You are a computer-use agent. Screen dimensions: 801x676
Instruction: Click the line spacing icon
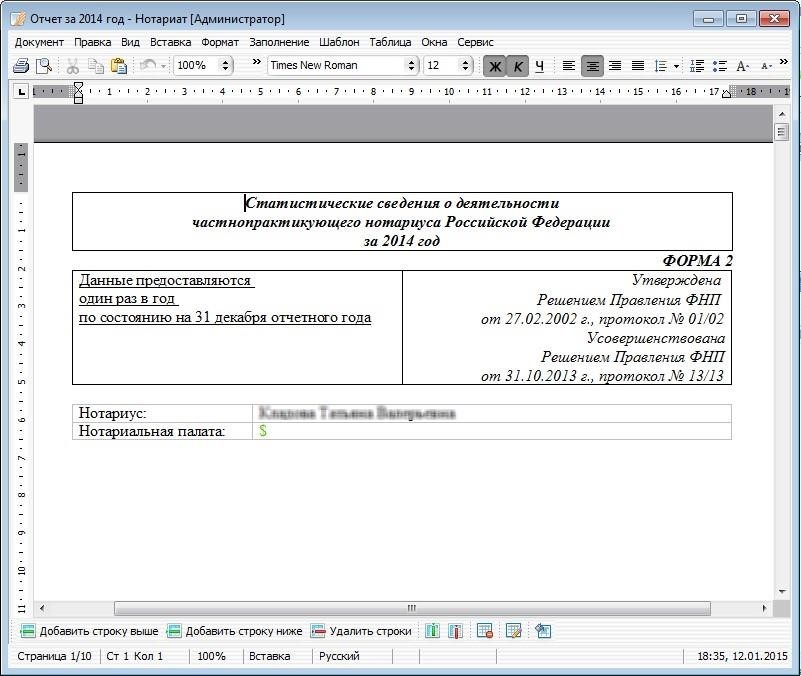click(x=661, y=66)
